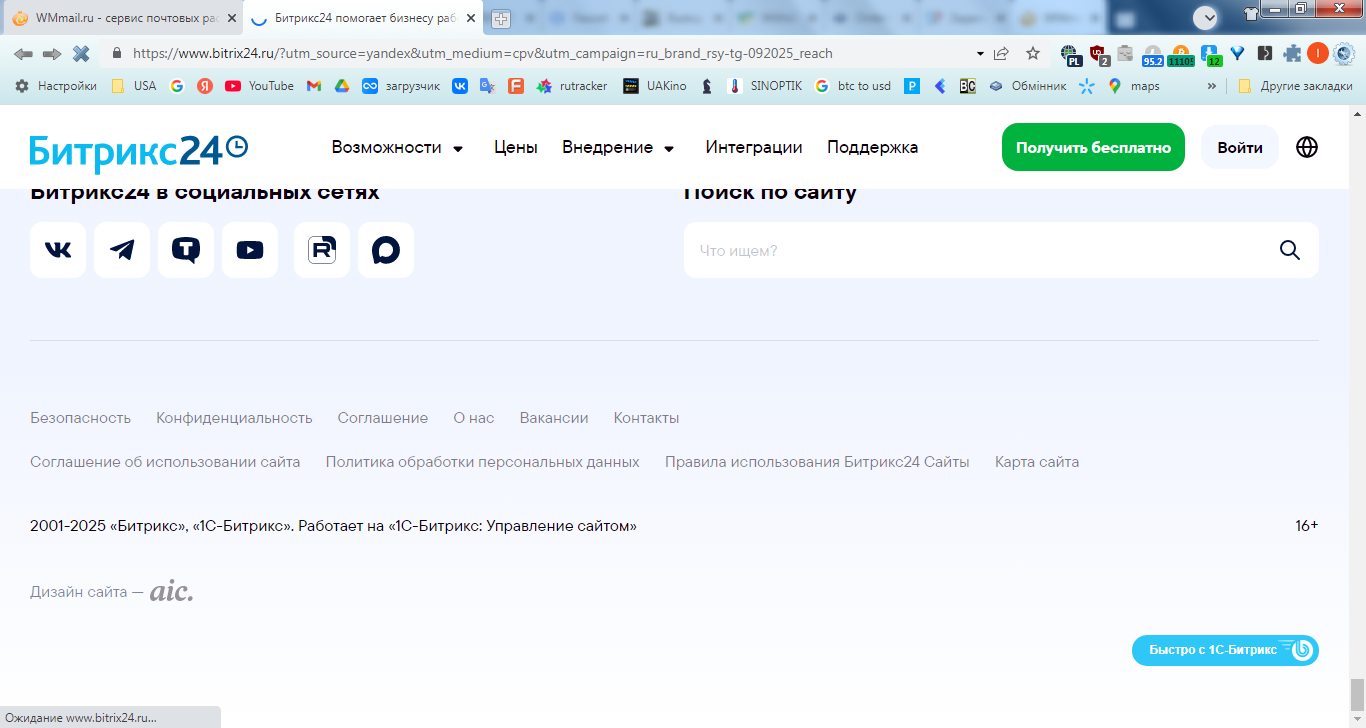This screenshot has height=728, width=1366.
Task: Open a new browser tab
Action: pos(501,19)
